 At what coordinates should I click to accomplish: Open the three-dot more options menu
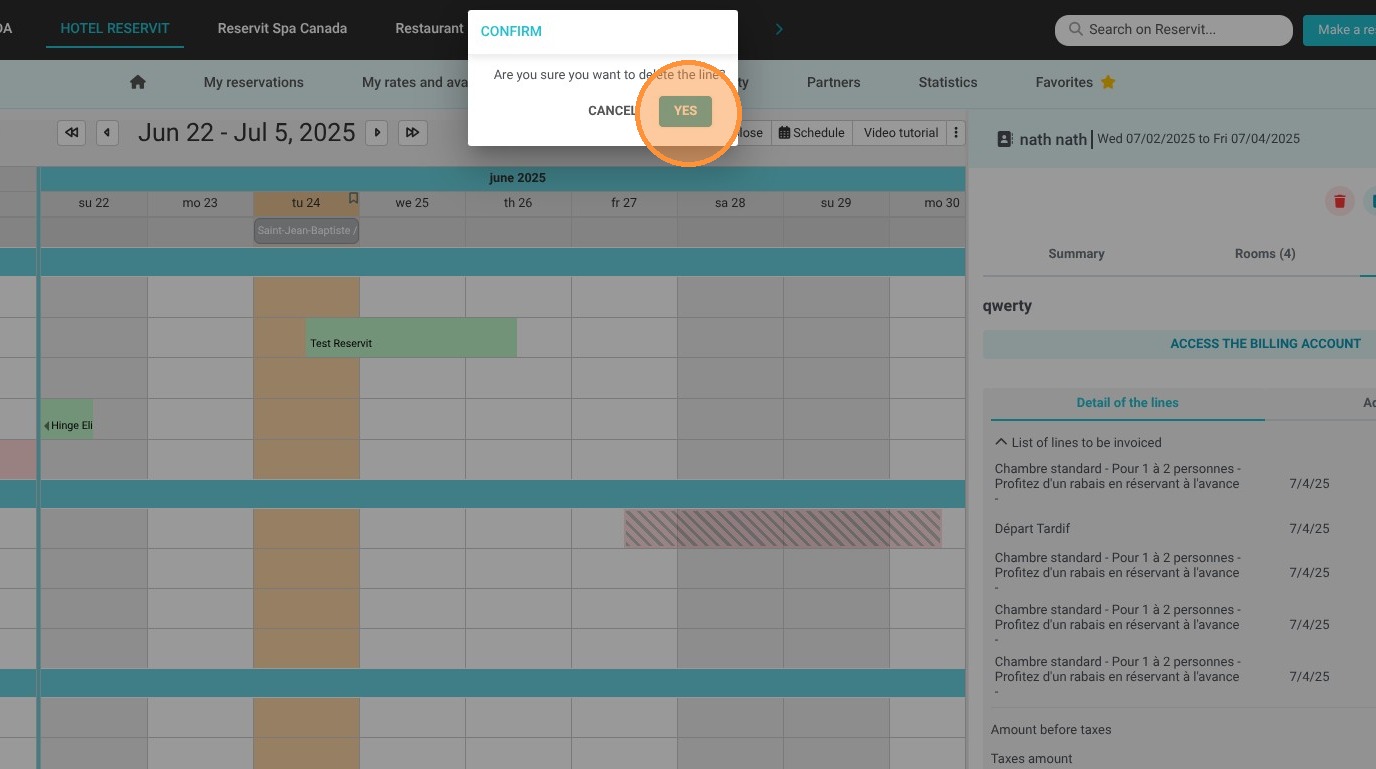tap(956, 132)
